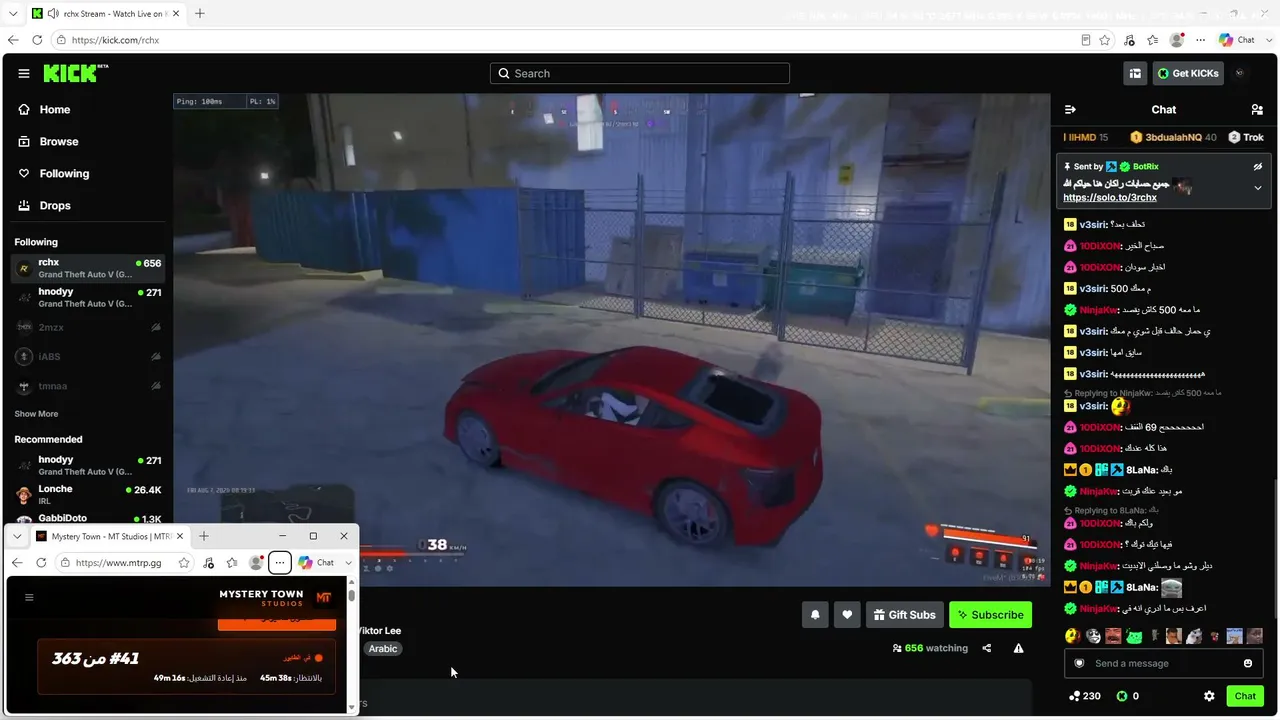Open offline tmnaa channel
1280x720 pixels.
(88, 386)
